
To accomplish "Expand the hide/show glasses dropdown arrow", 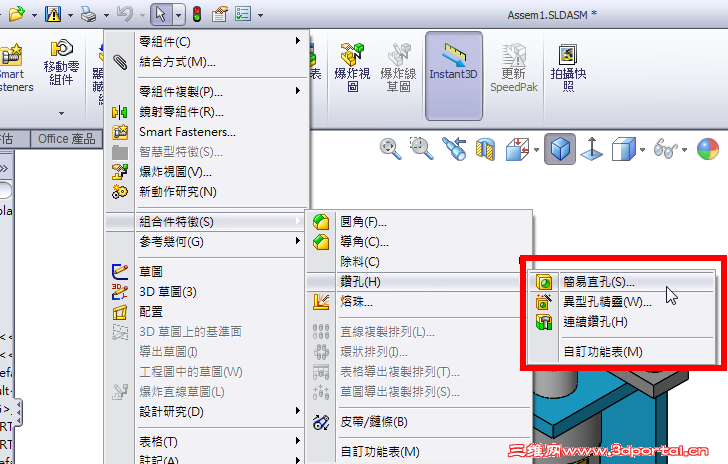I will 684,150.
